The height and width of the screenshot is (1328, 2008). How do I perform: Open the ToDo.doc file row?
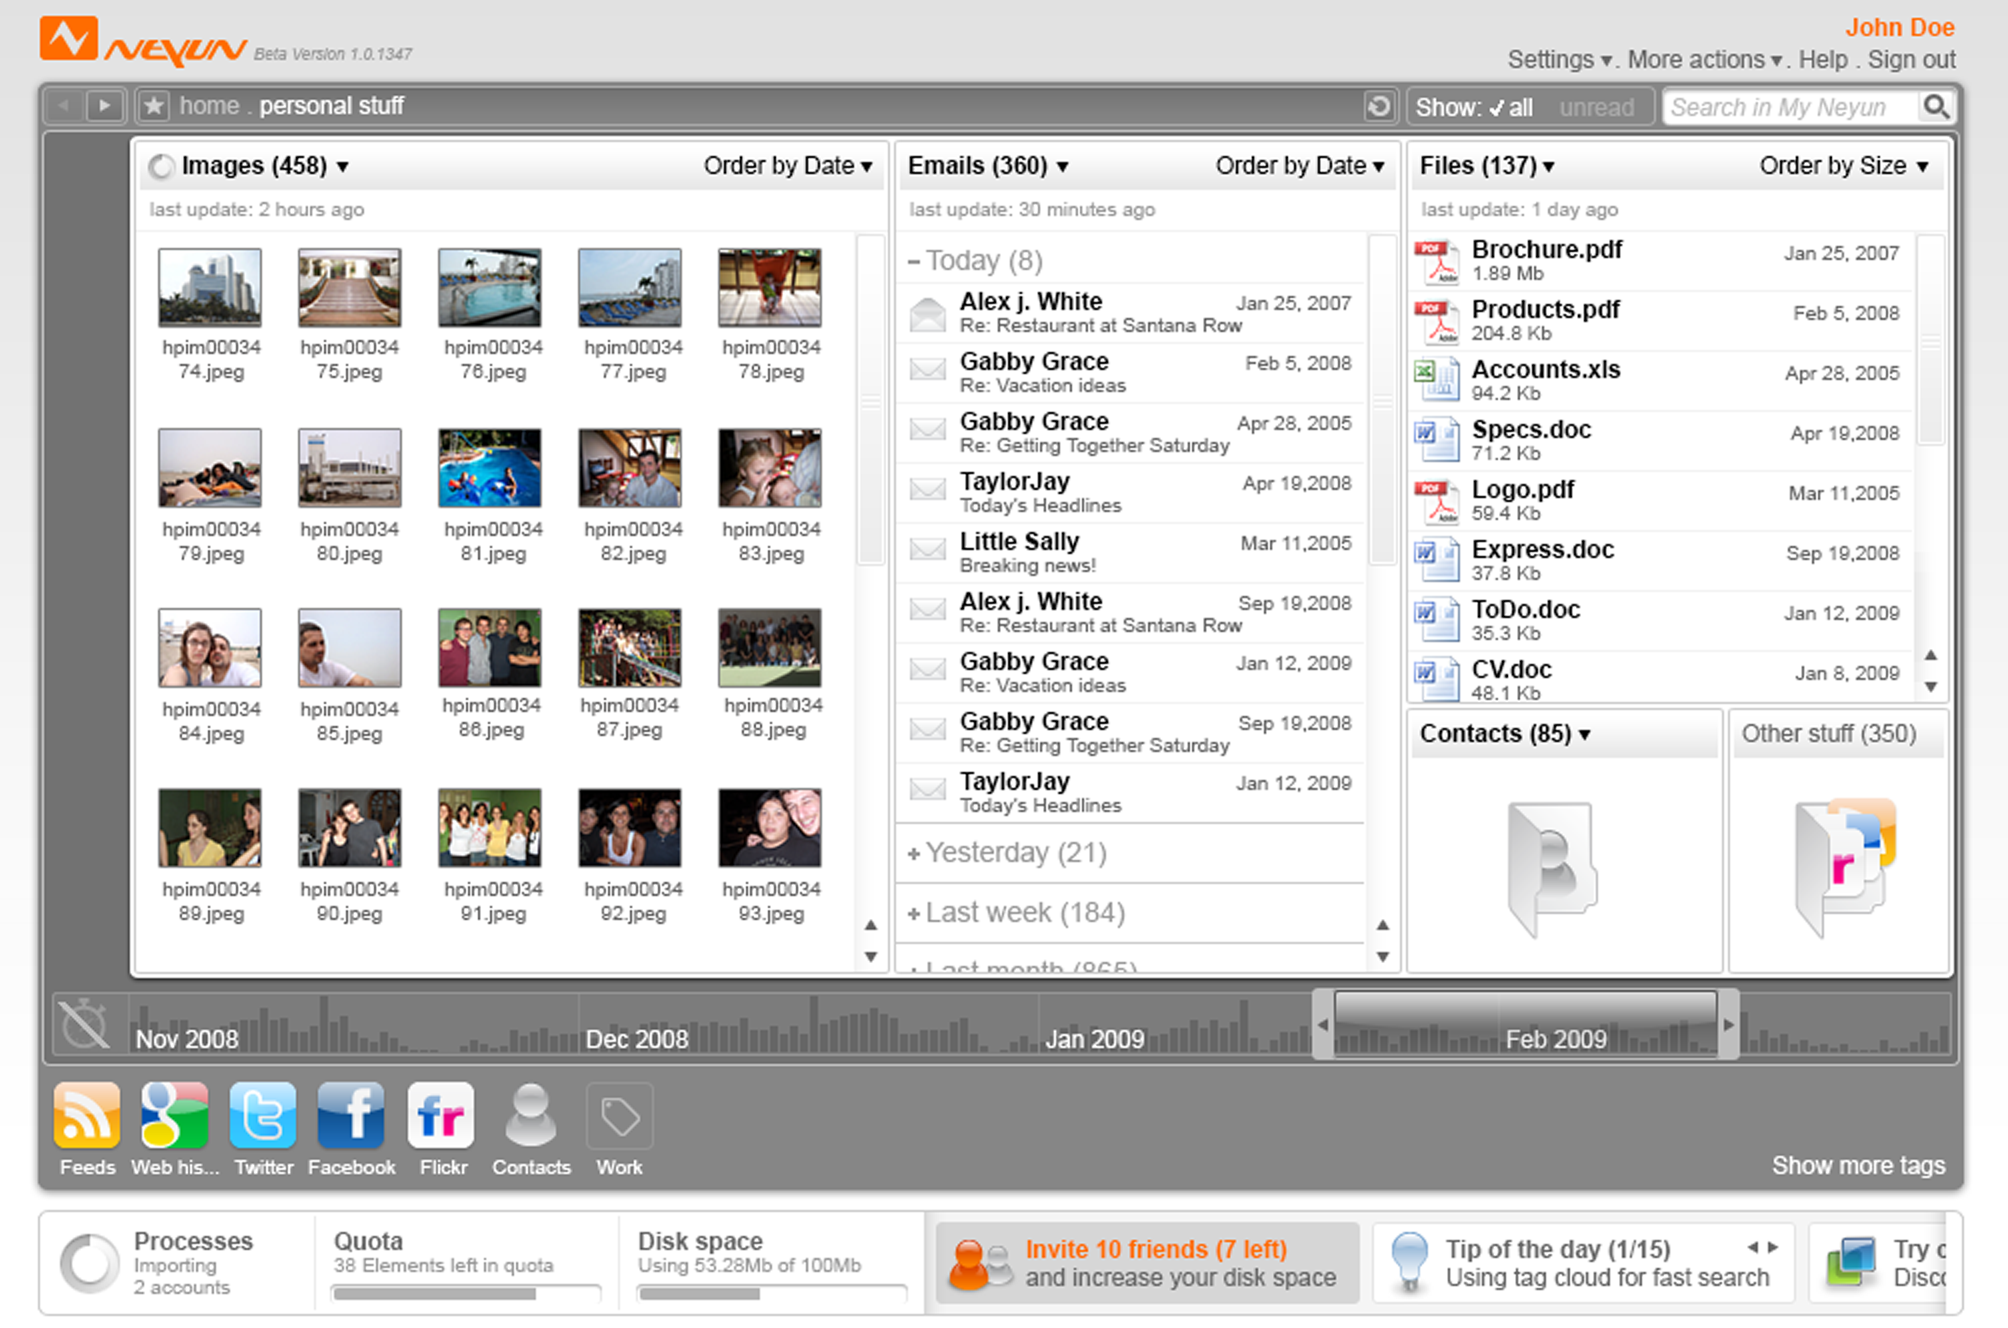coord(1660,621)
